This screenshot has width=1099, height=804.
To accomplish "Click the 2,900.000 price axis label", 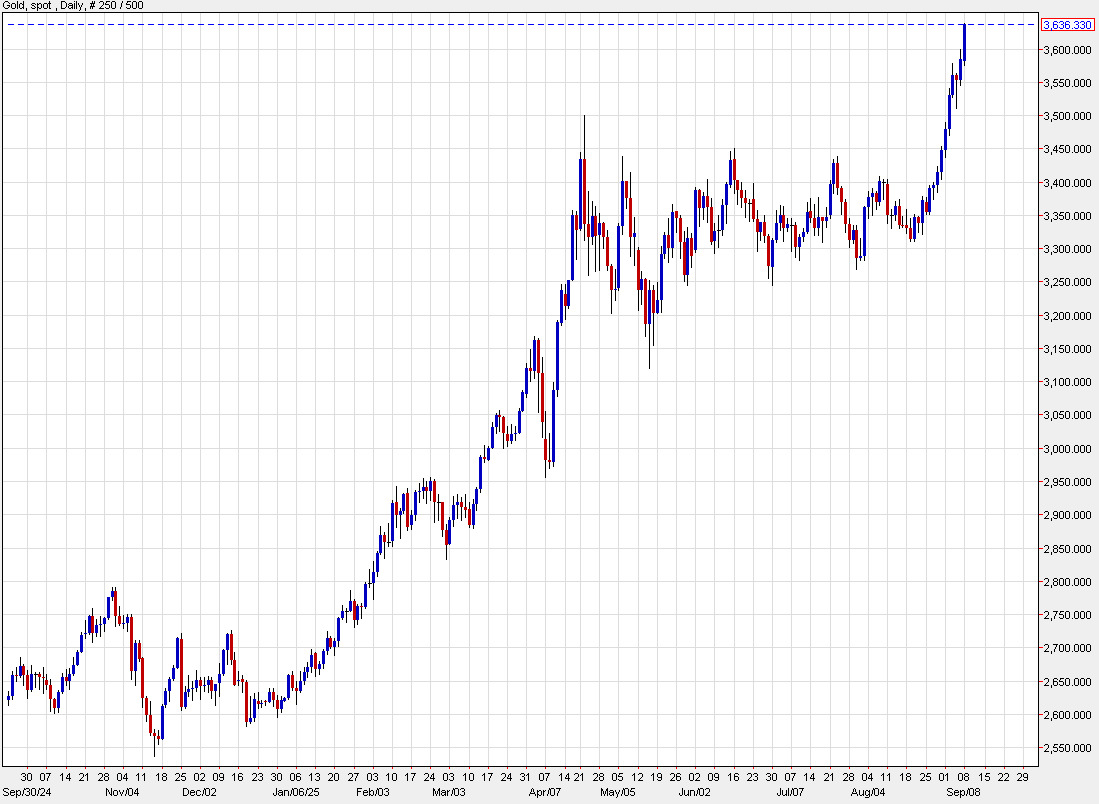I will [1067, 515].
